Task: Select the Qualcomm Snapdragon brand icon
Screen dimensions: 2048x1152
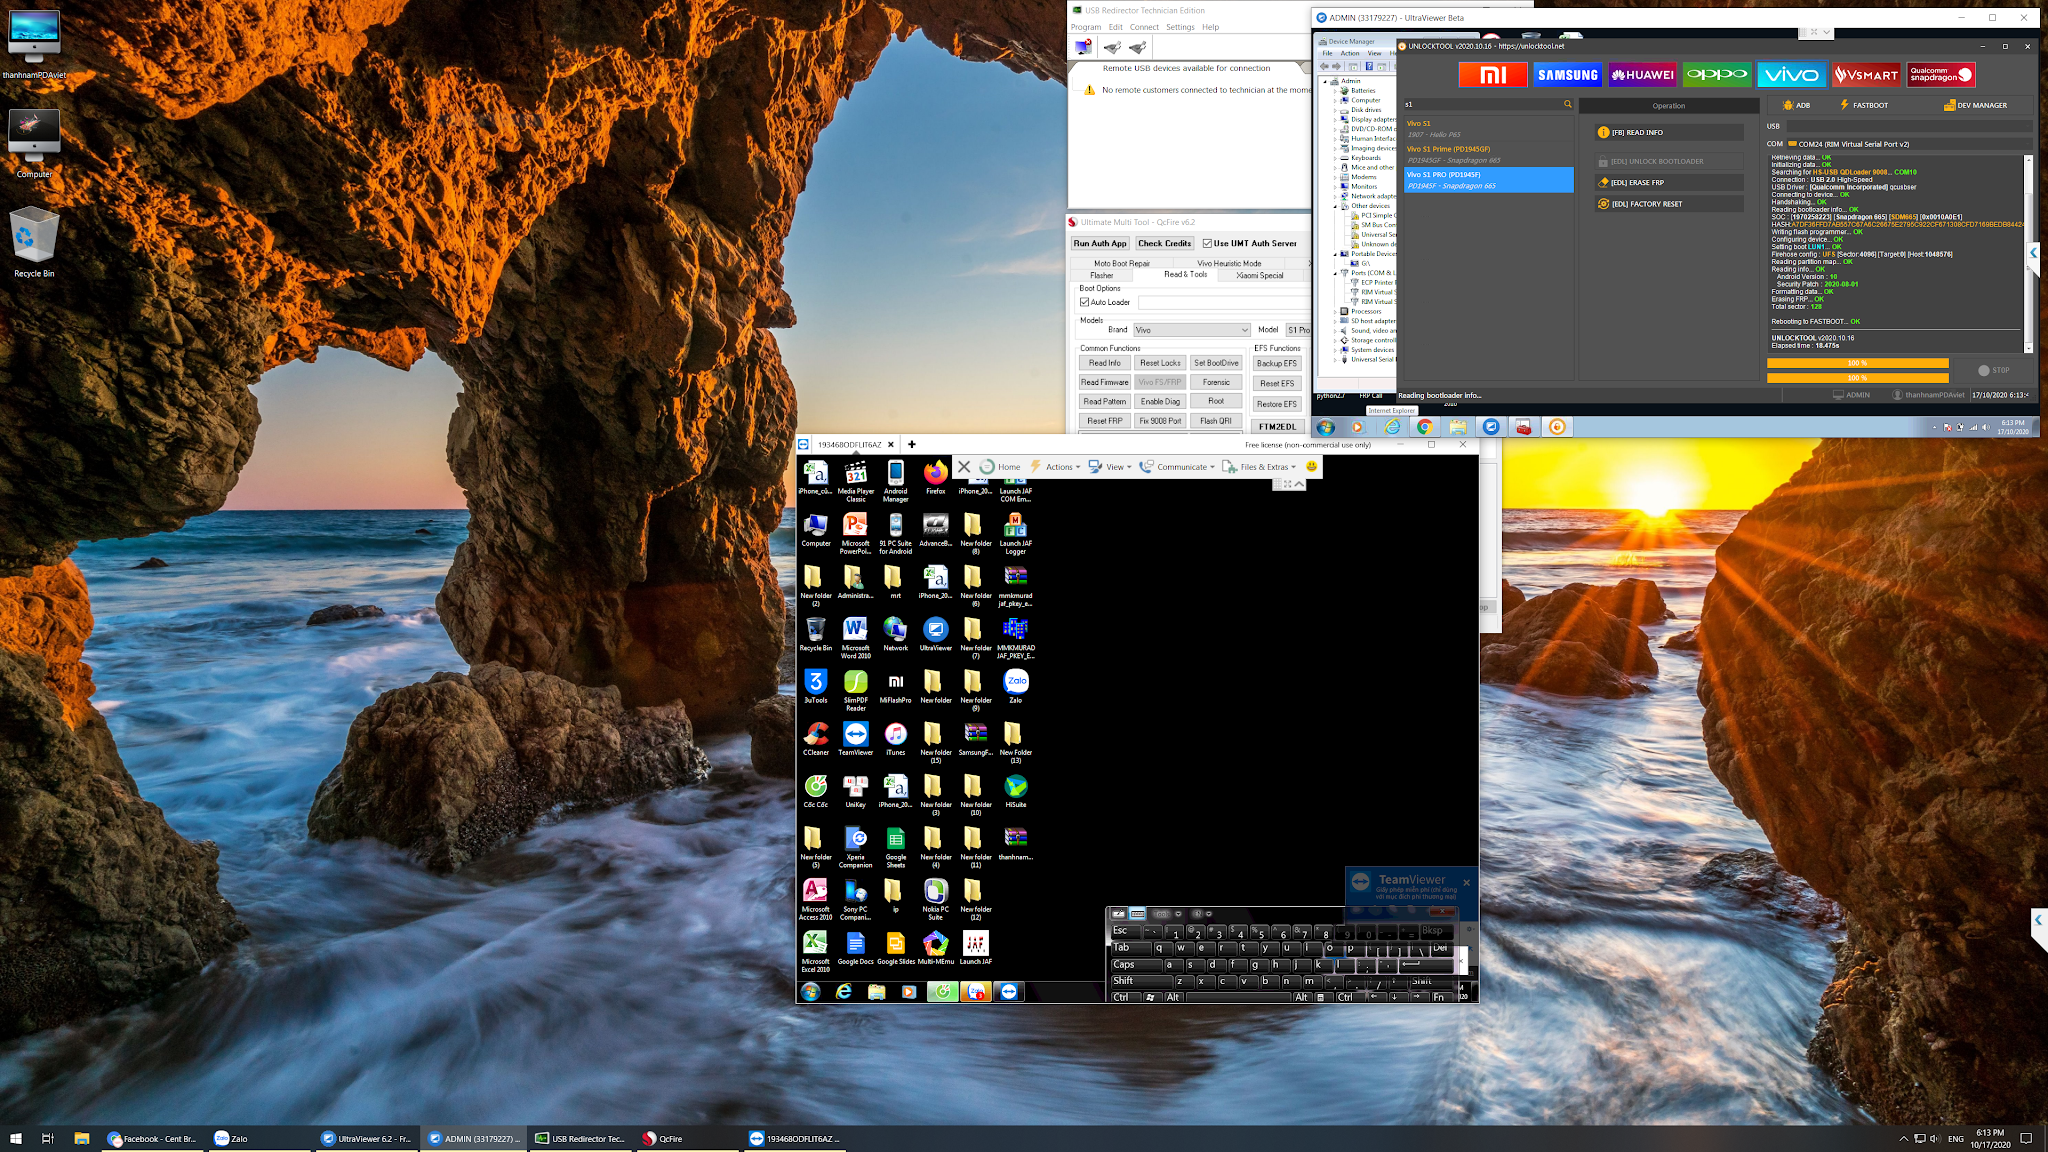Action: coord(1940,75)
